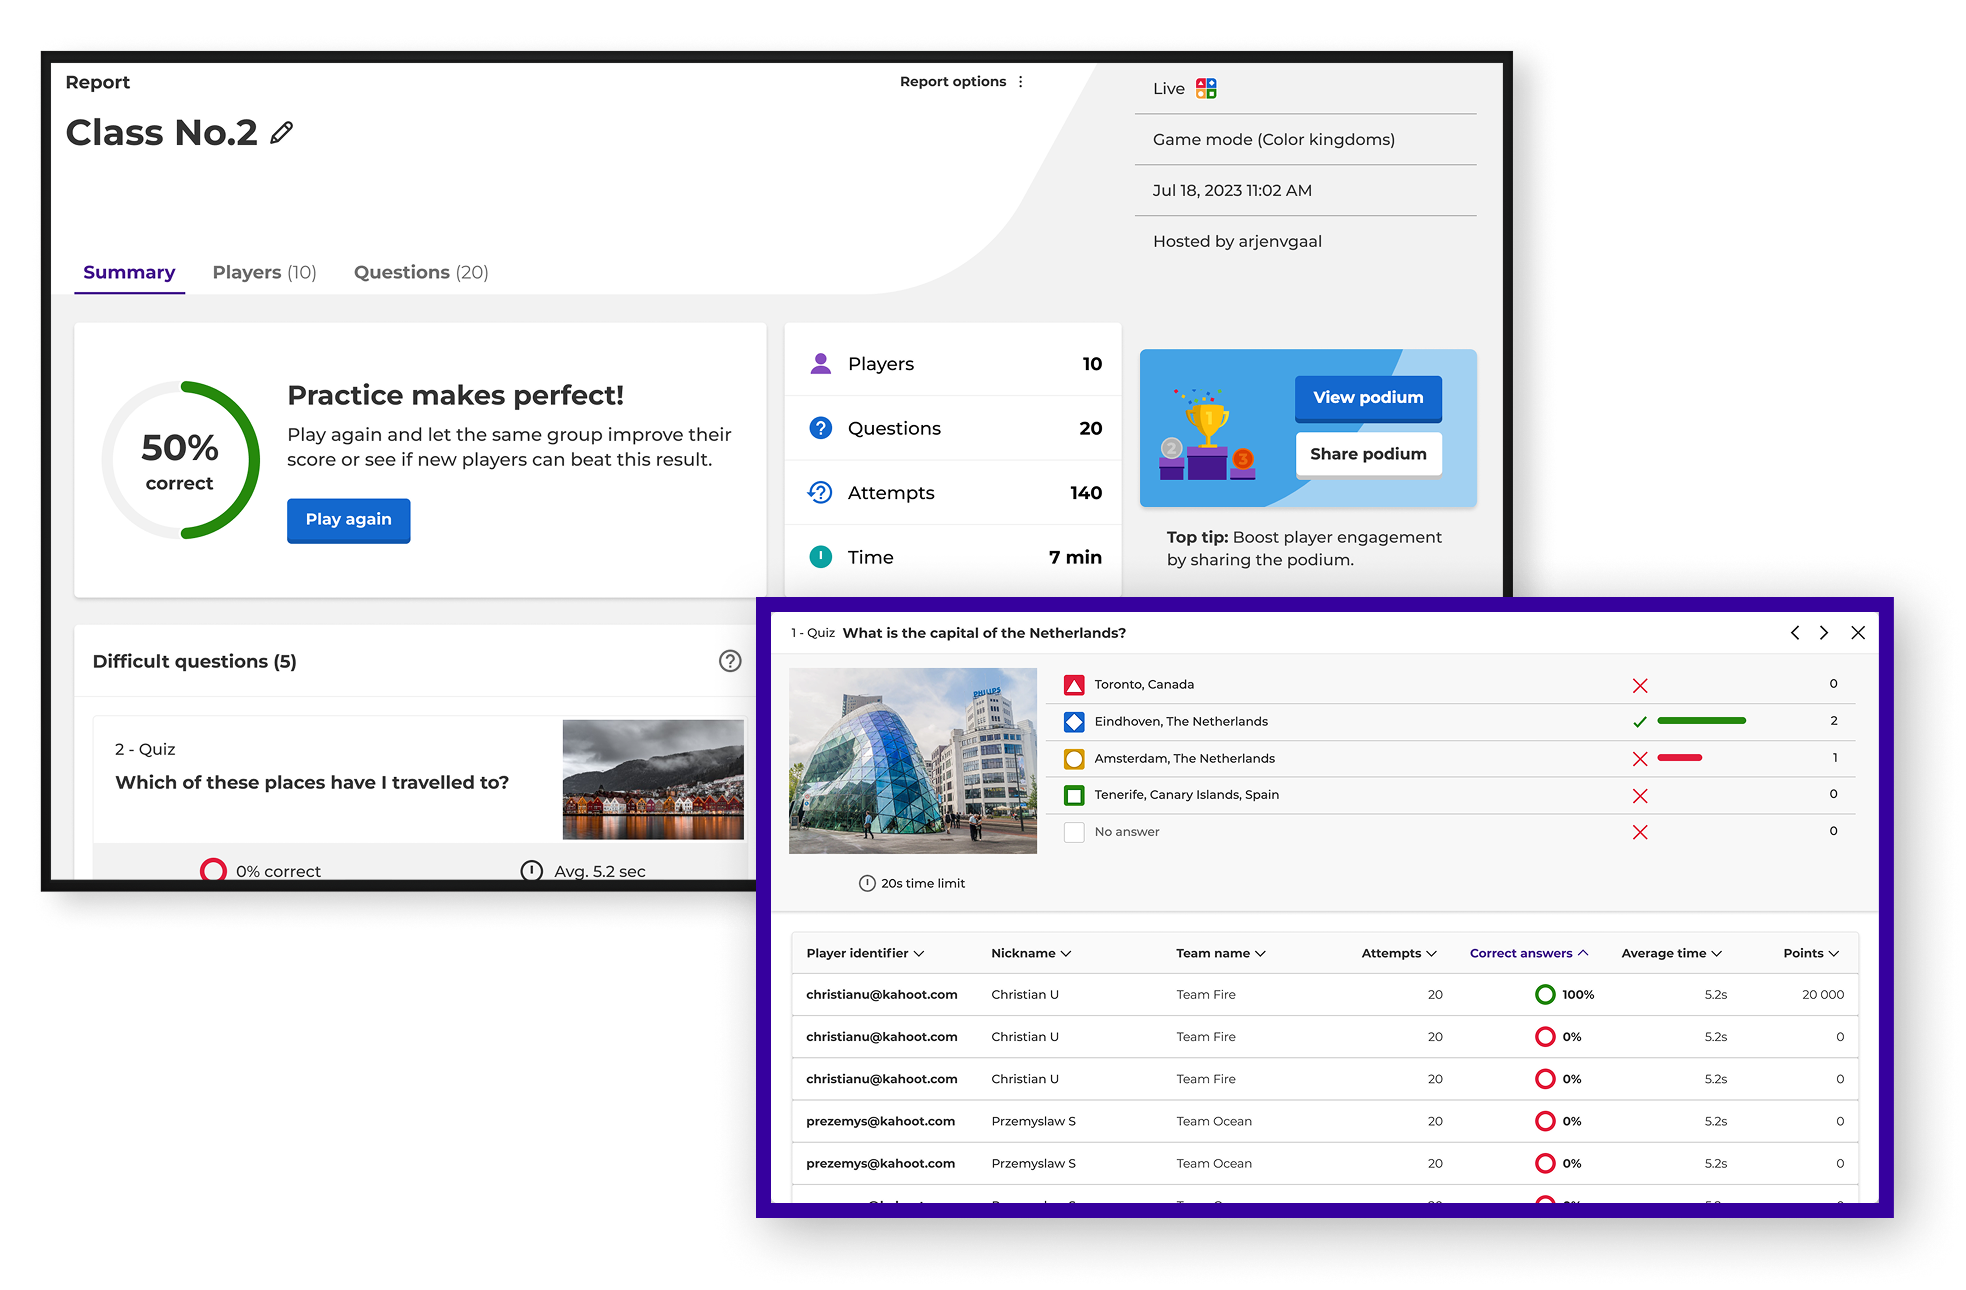Click the pencil icon to edit the report title
The width and height of the screenshot is (1966, 1290).
click(x=282, y=133)
